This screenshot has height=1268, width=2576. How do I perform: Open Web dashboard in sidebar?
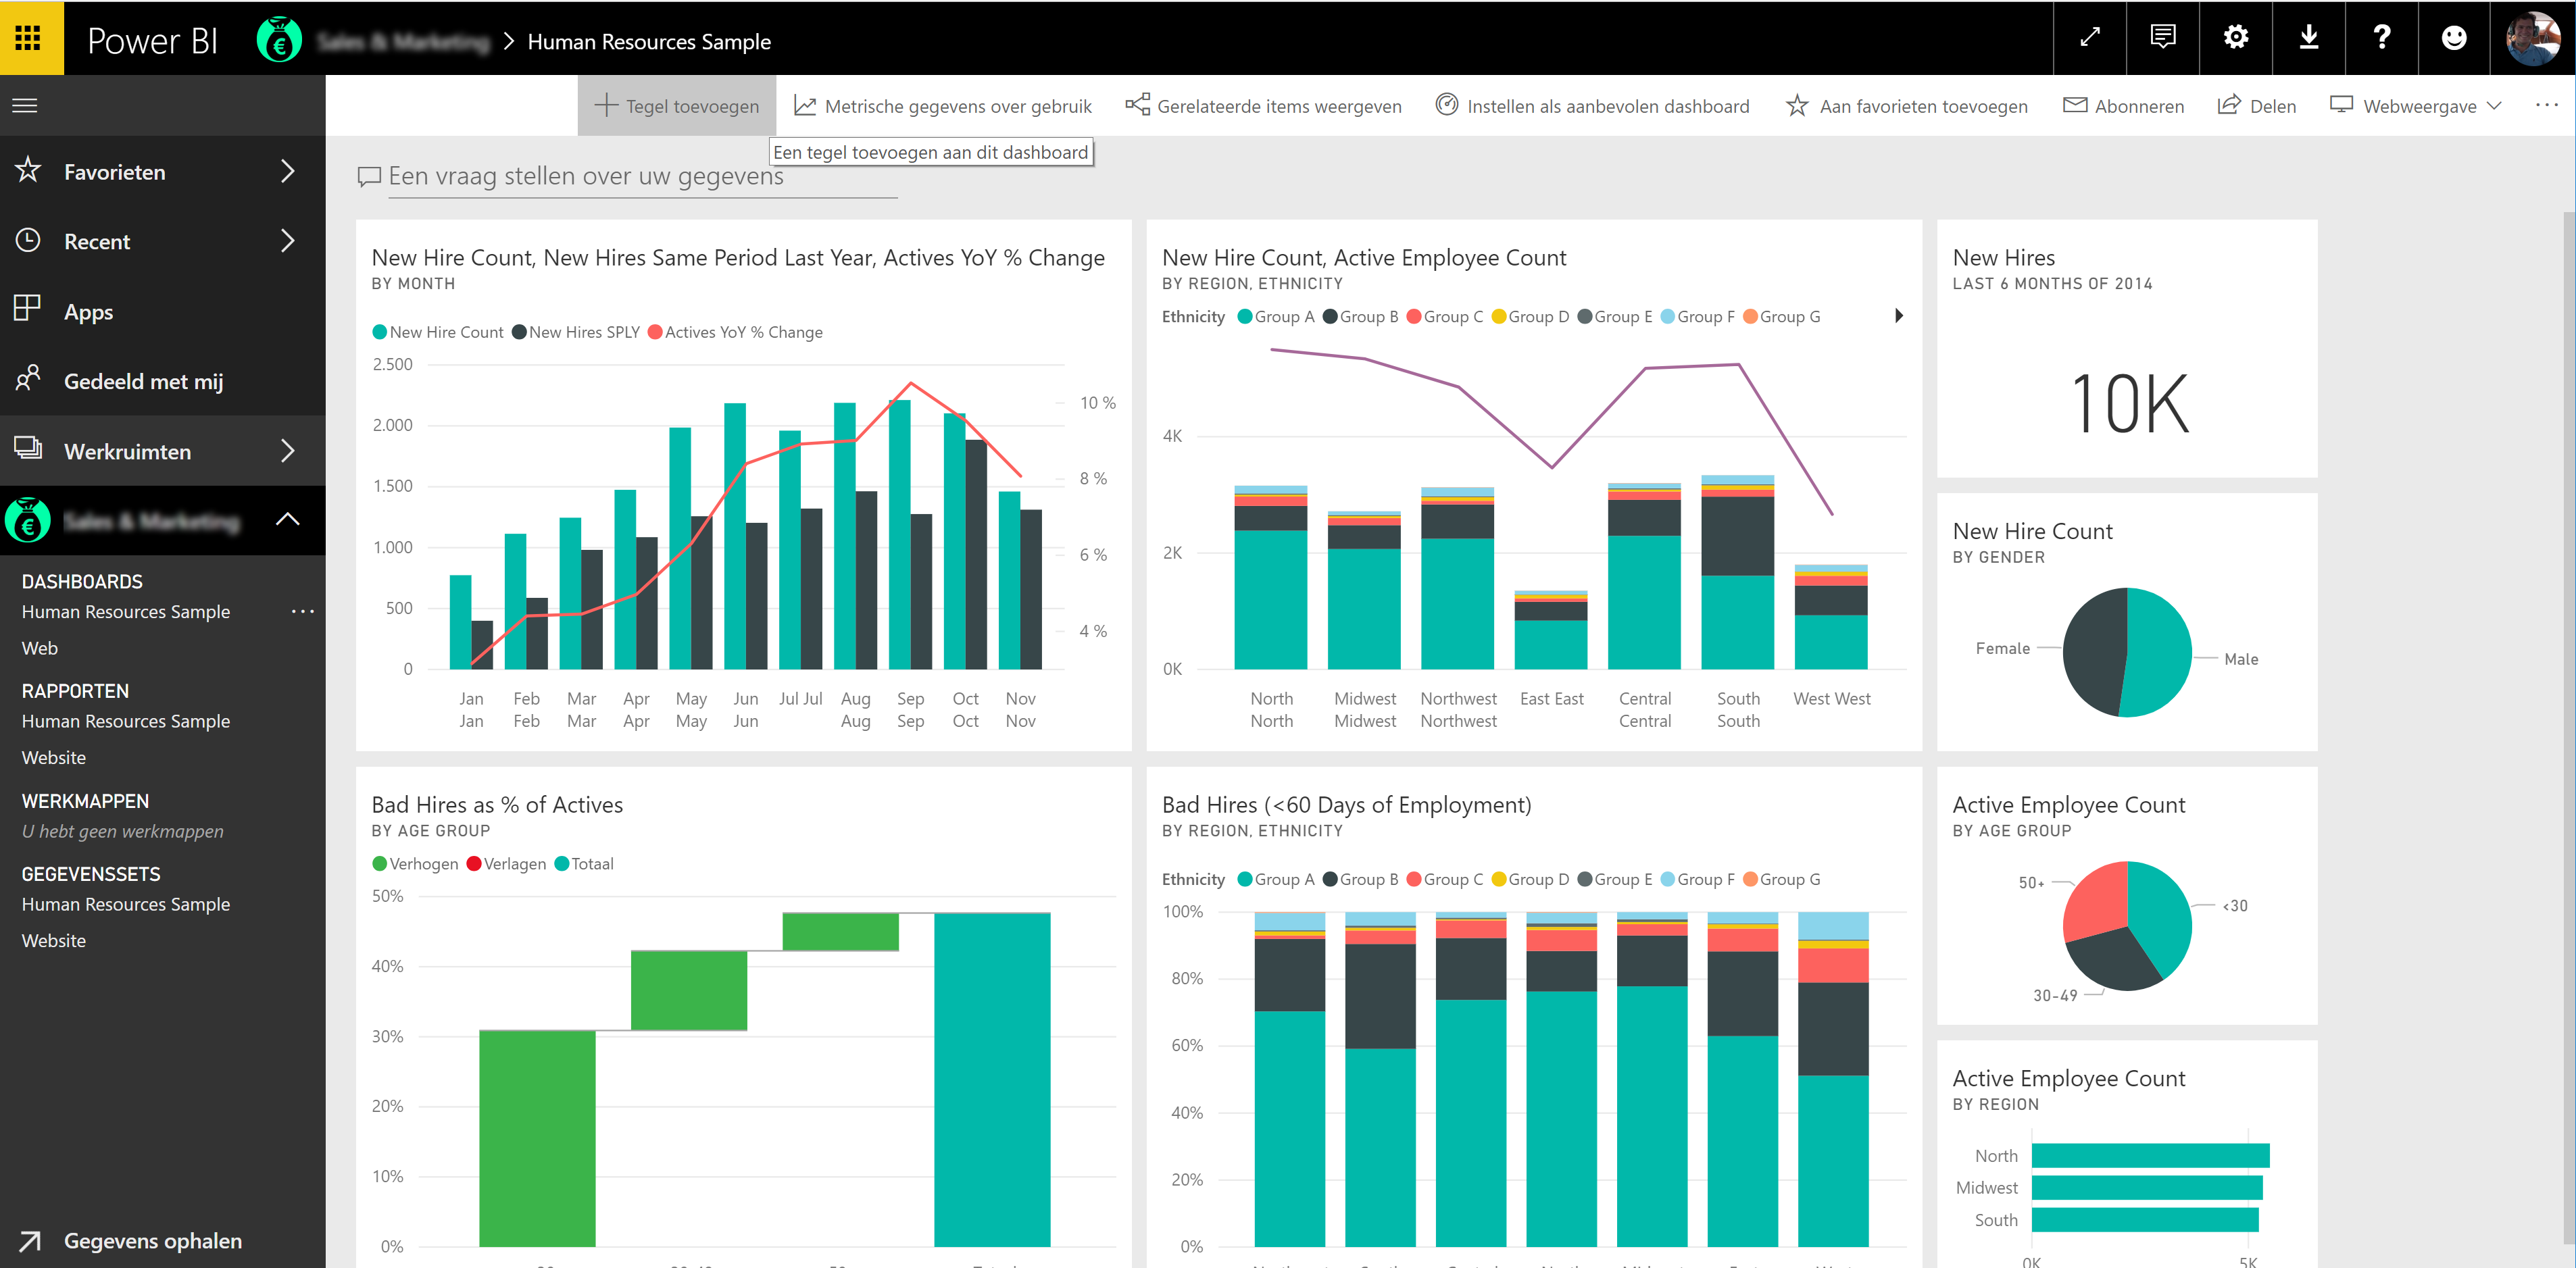tap(40, 648)
